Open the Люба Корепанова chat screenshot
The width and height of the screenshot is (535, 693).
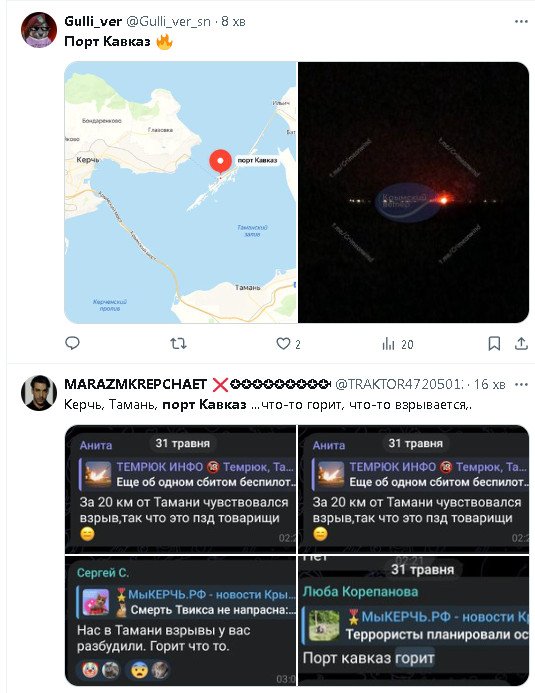pos(414,621)
